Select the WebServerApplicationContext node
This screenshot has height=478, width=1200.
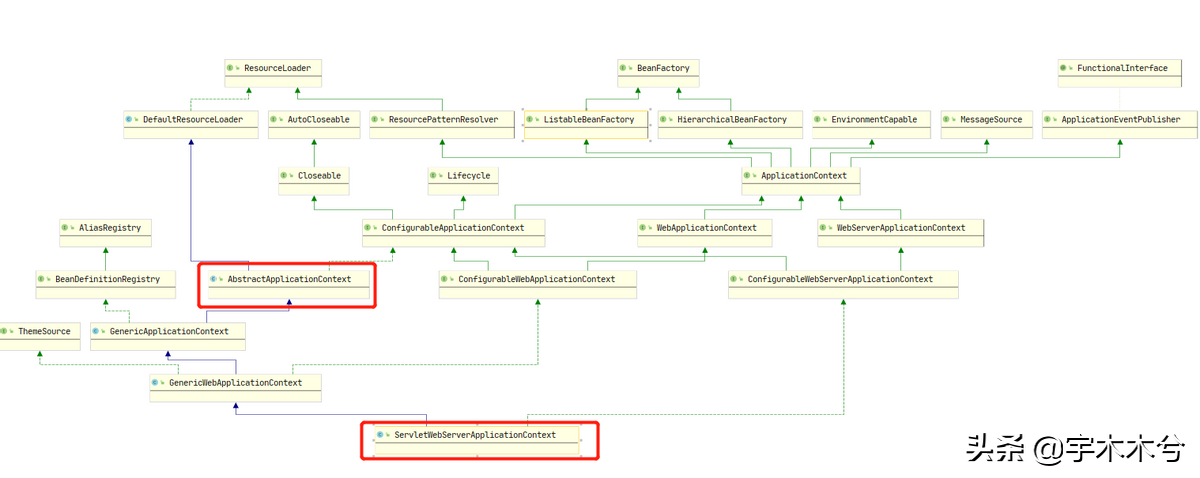[x=900, y=228]
